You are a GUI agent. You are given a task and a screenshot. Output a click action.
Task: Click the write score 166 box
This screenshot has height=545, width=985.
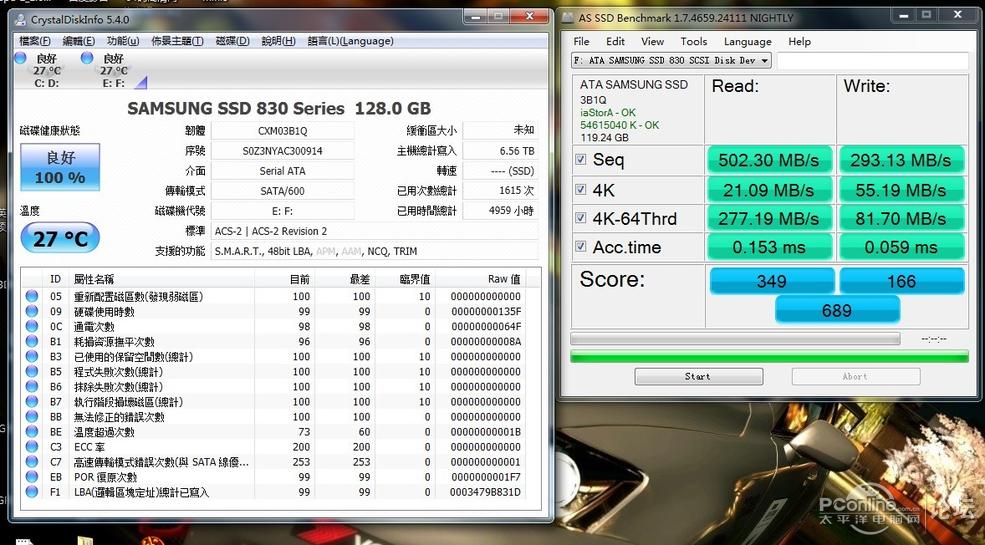tap(901, 281)
